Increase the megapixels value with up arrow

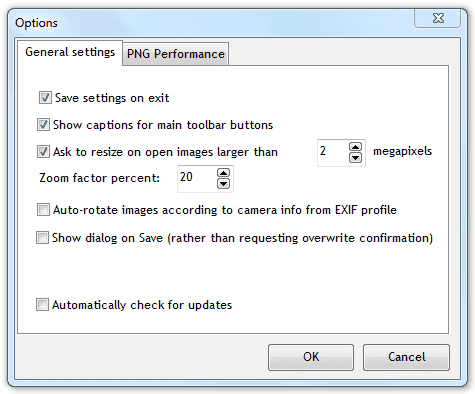355,147
